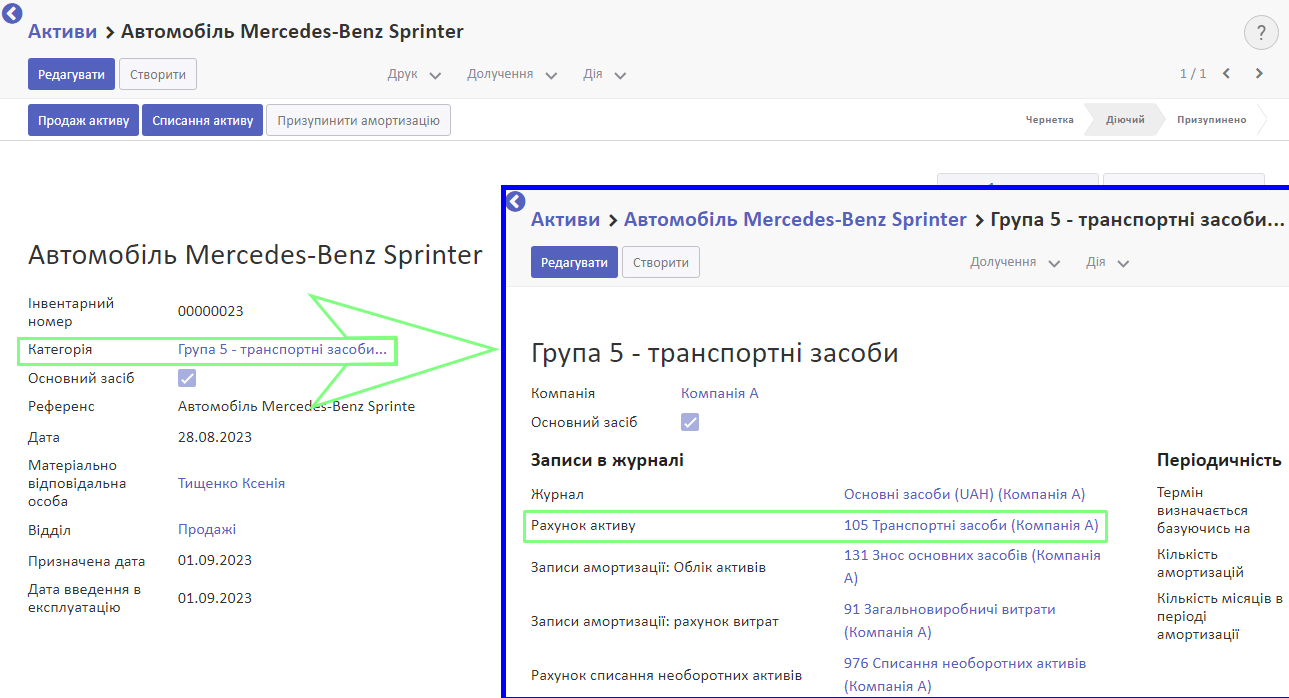Click Редагувати button in category window
The width and height of the screenshot is (1289, 698).
(x=575, y=263)
